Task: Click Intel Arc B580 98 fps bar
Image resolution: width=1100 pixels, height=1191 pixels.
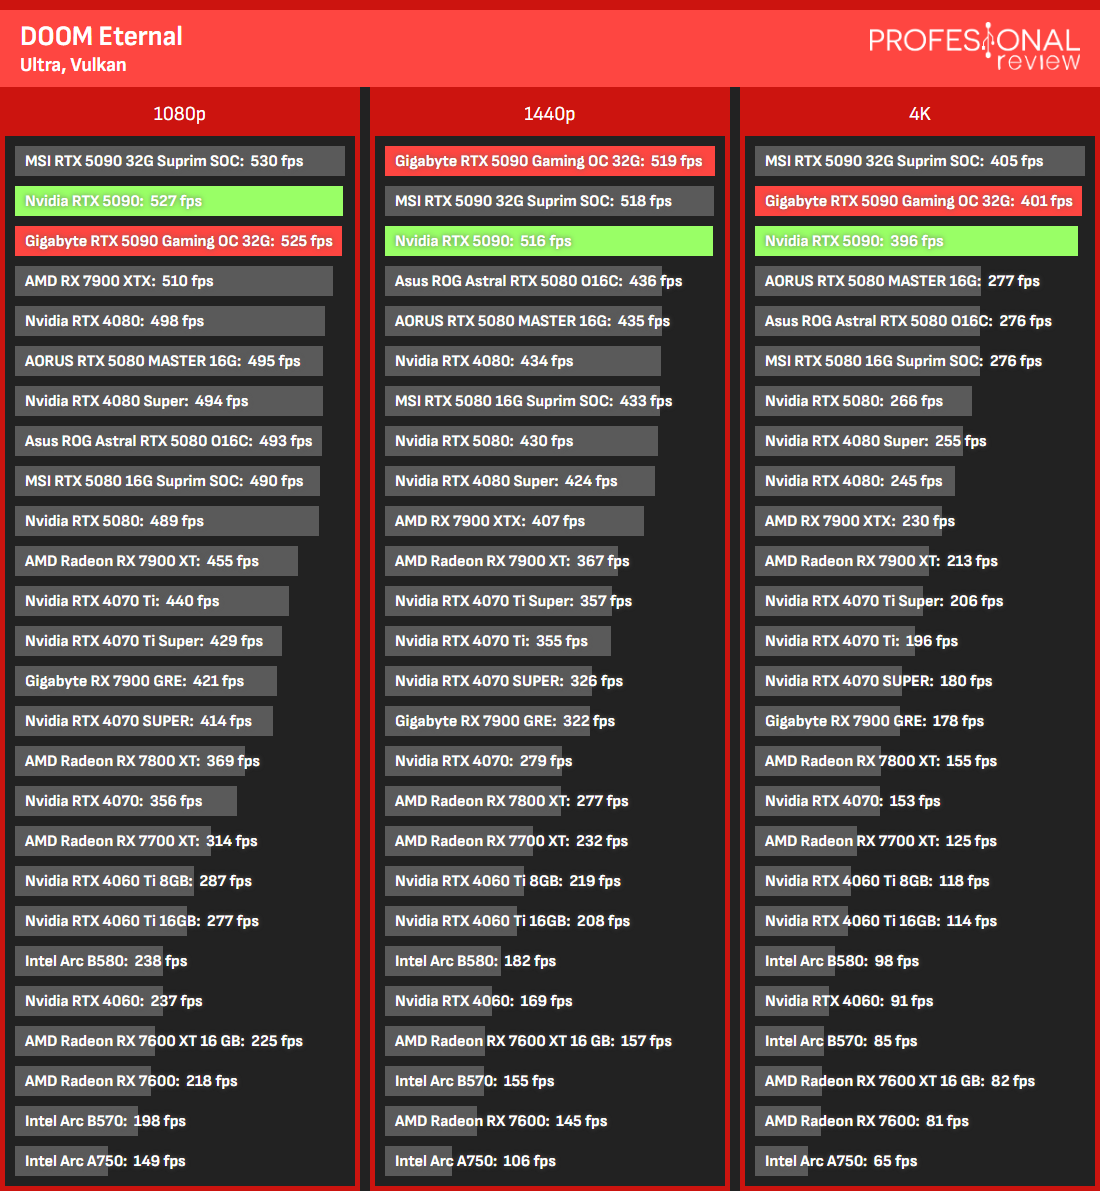Action: [x=795, y=962]
